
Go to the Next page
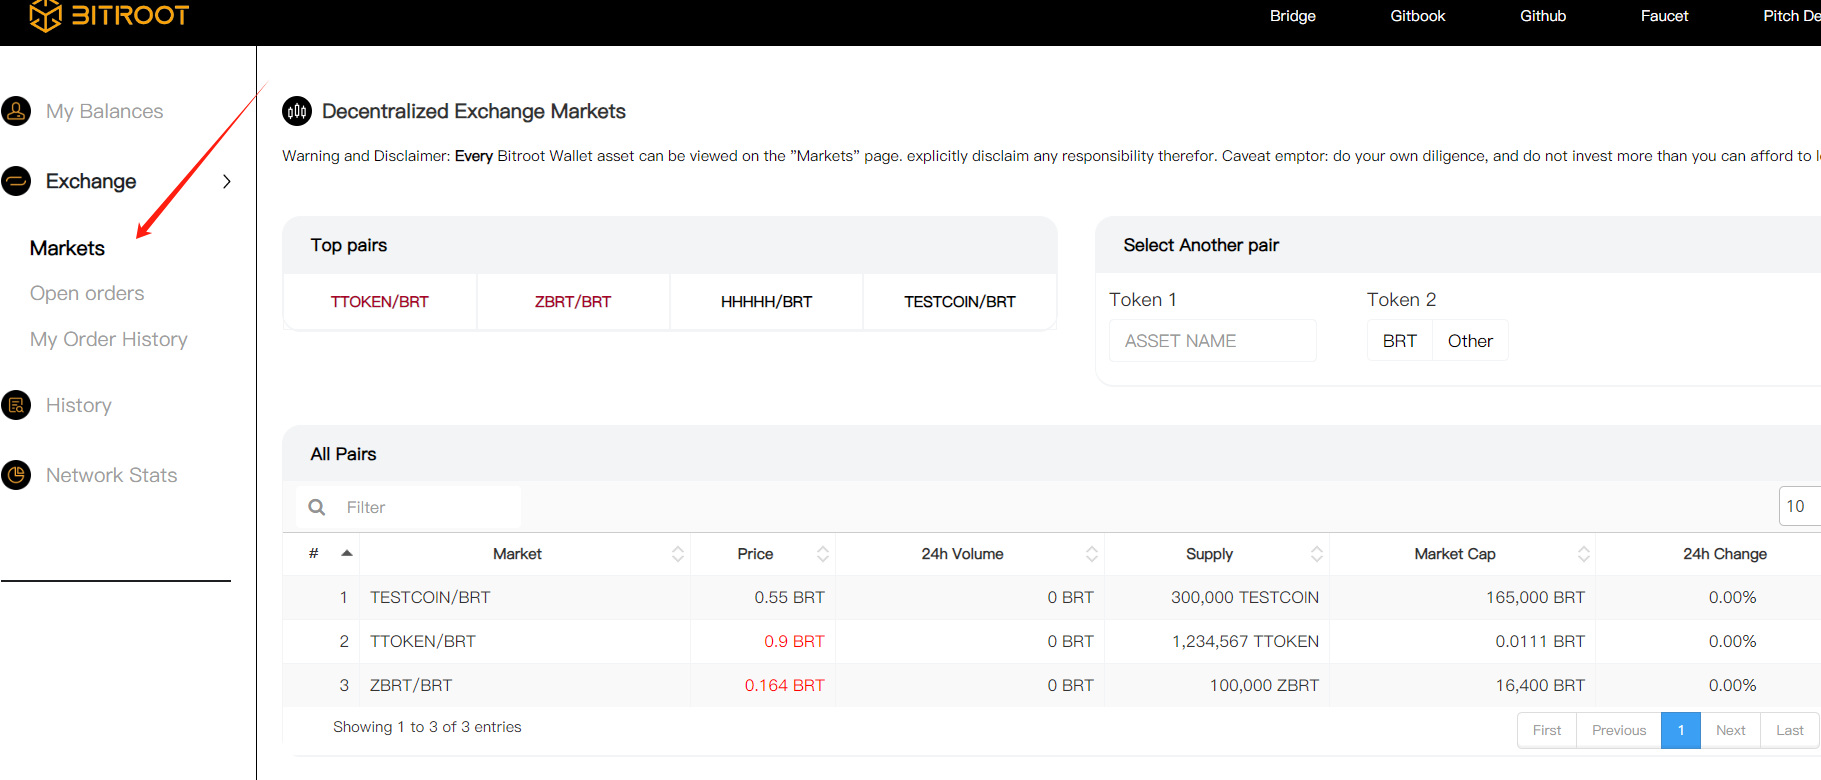pos(1730,730)
